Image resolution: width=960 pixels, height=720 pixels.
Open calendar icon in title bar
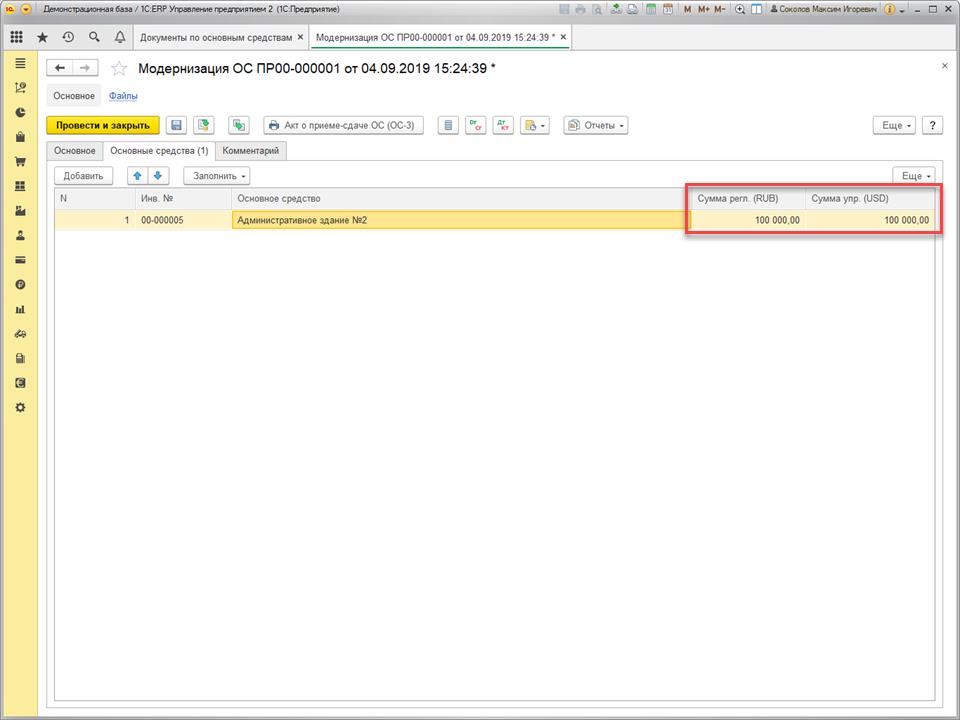coord(668,9)
